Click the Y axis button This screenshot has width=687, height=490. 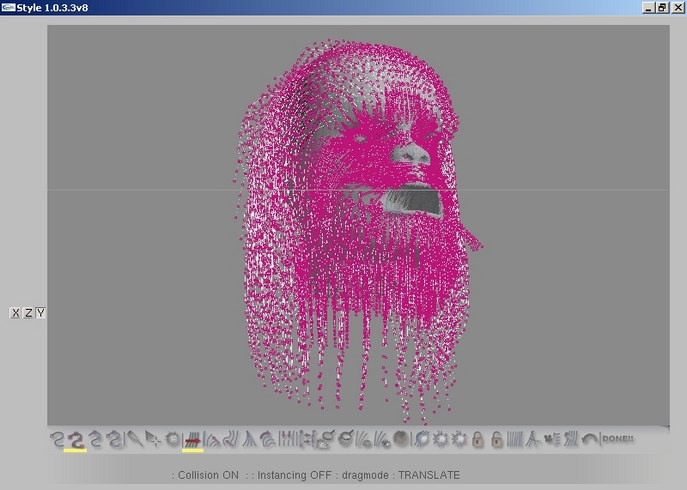[x=40, y=313]
